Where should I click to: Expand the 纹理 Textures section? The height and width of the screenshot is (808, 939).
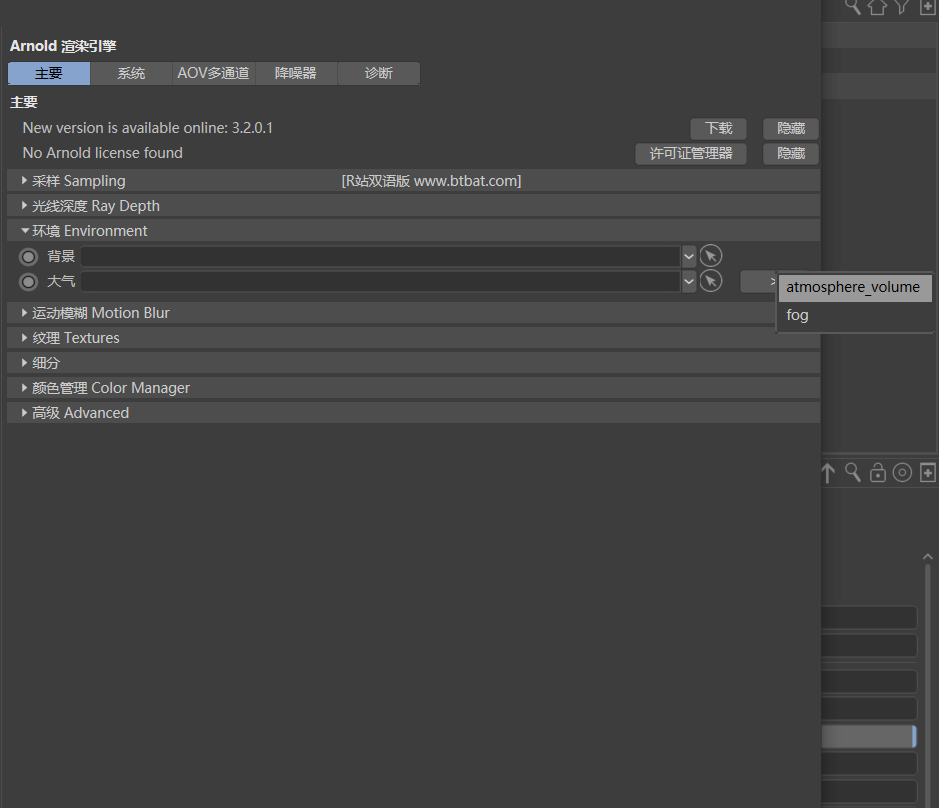coord(413,338)
